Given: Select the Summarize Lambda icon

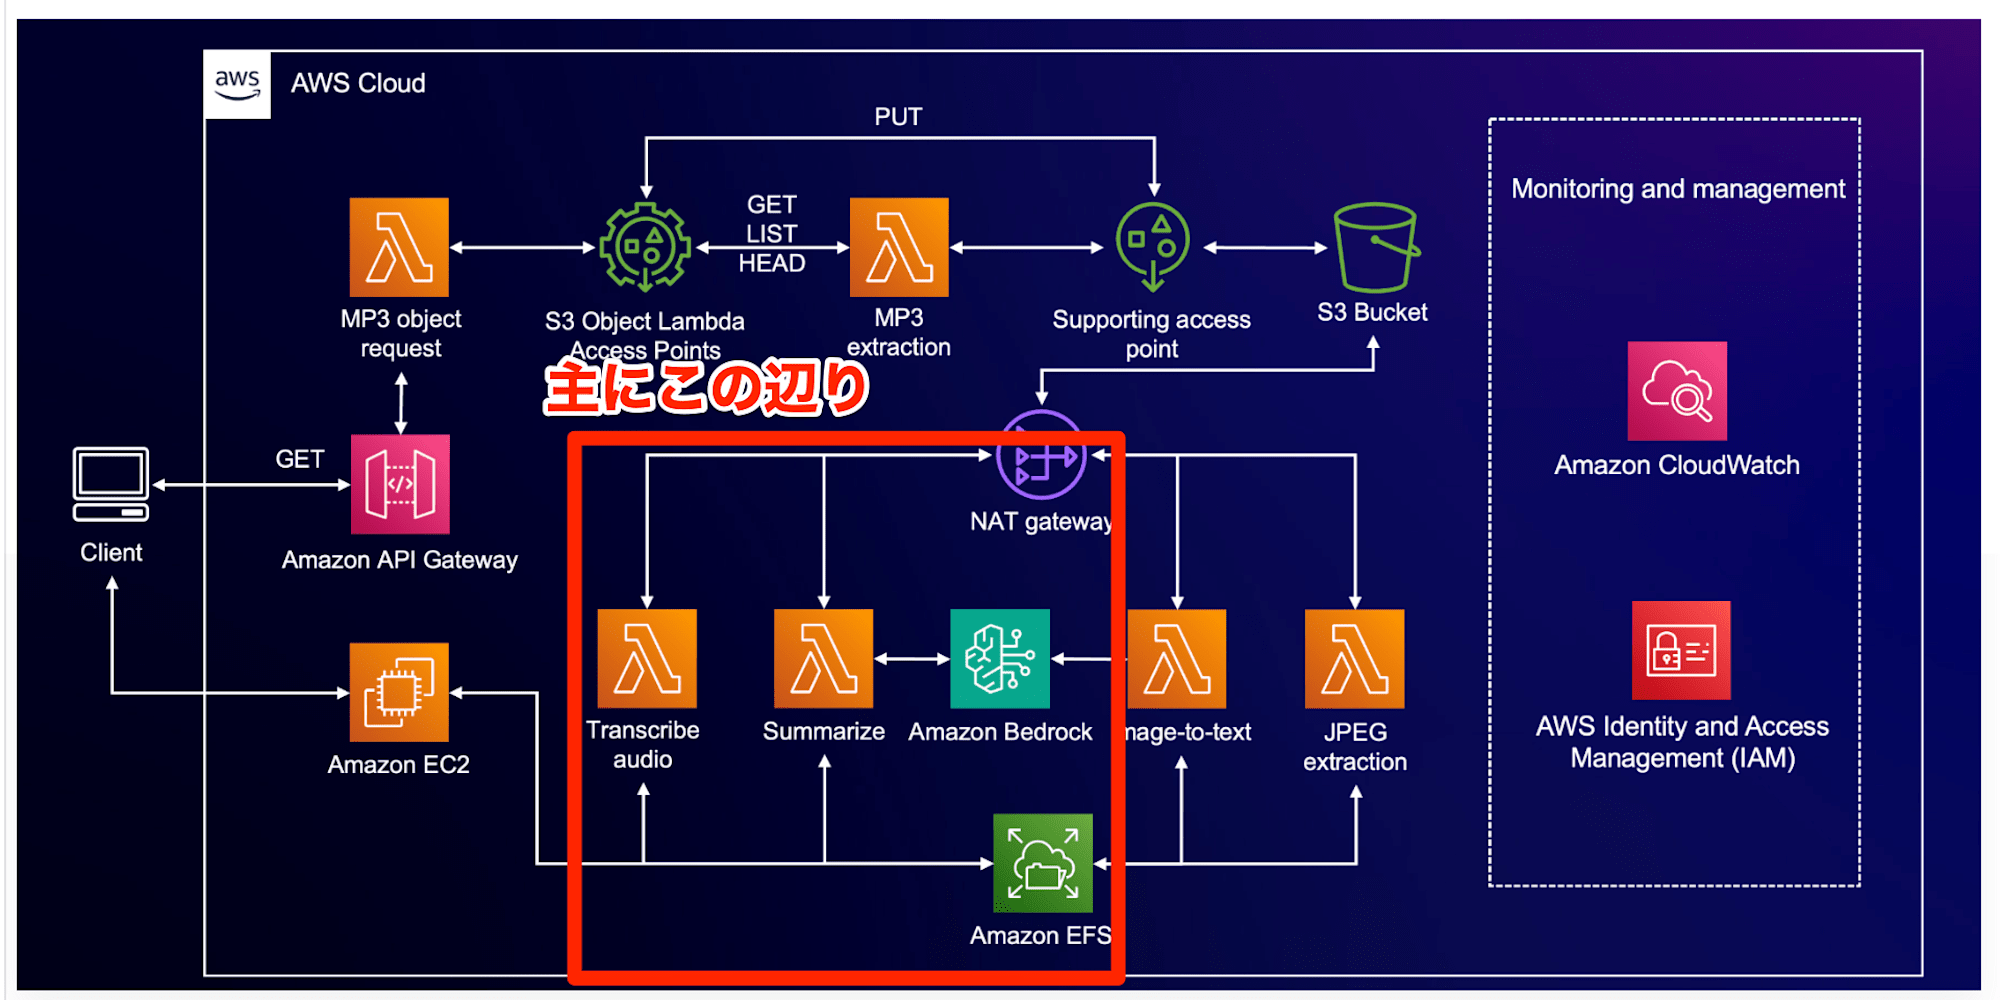Looking at the screenshot, I should 824,659.
